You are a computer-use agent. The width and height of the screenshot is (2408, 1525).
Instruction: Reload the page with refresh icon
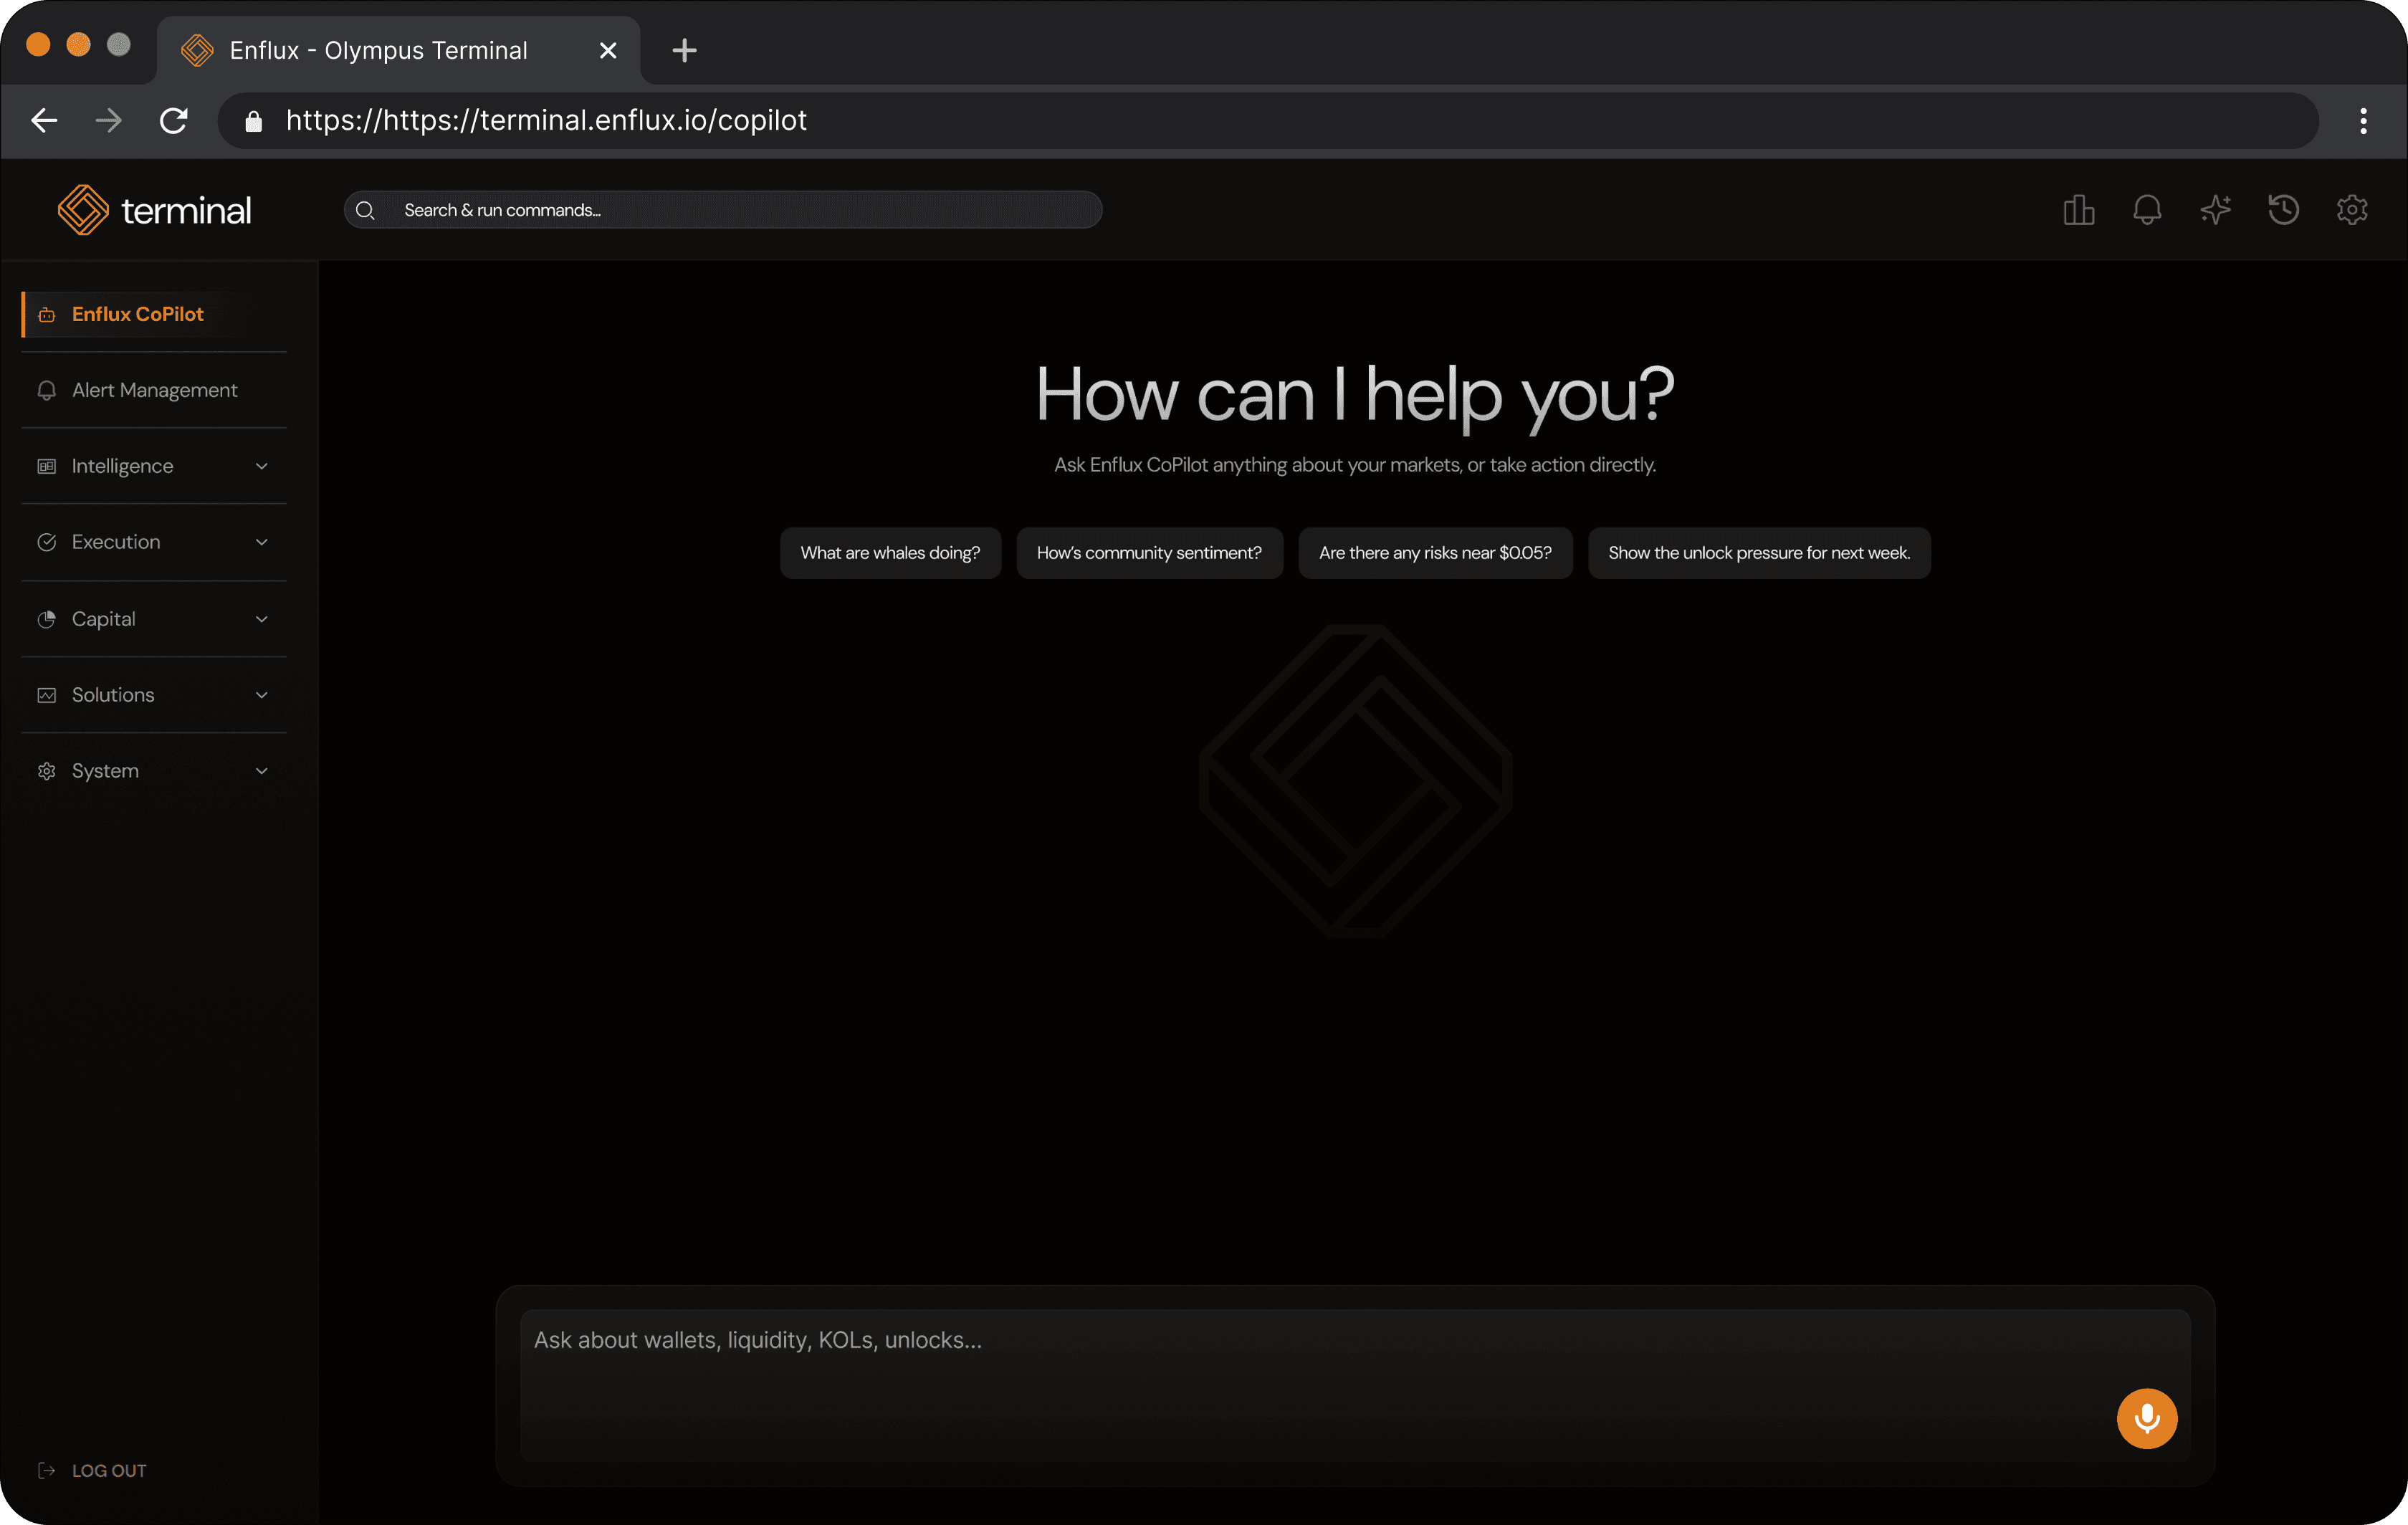click(x=174, y=121)
